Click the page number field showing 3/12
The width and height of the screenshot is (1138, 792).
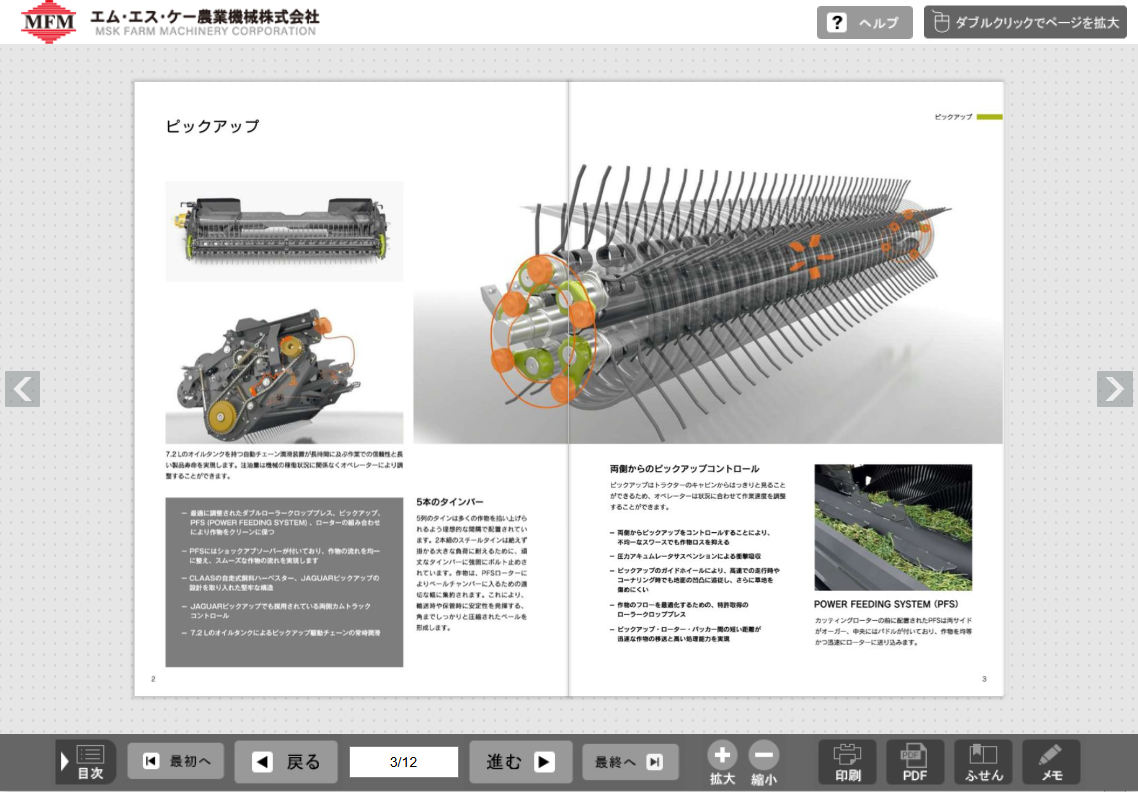click(x=404, y=762)
